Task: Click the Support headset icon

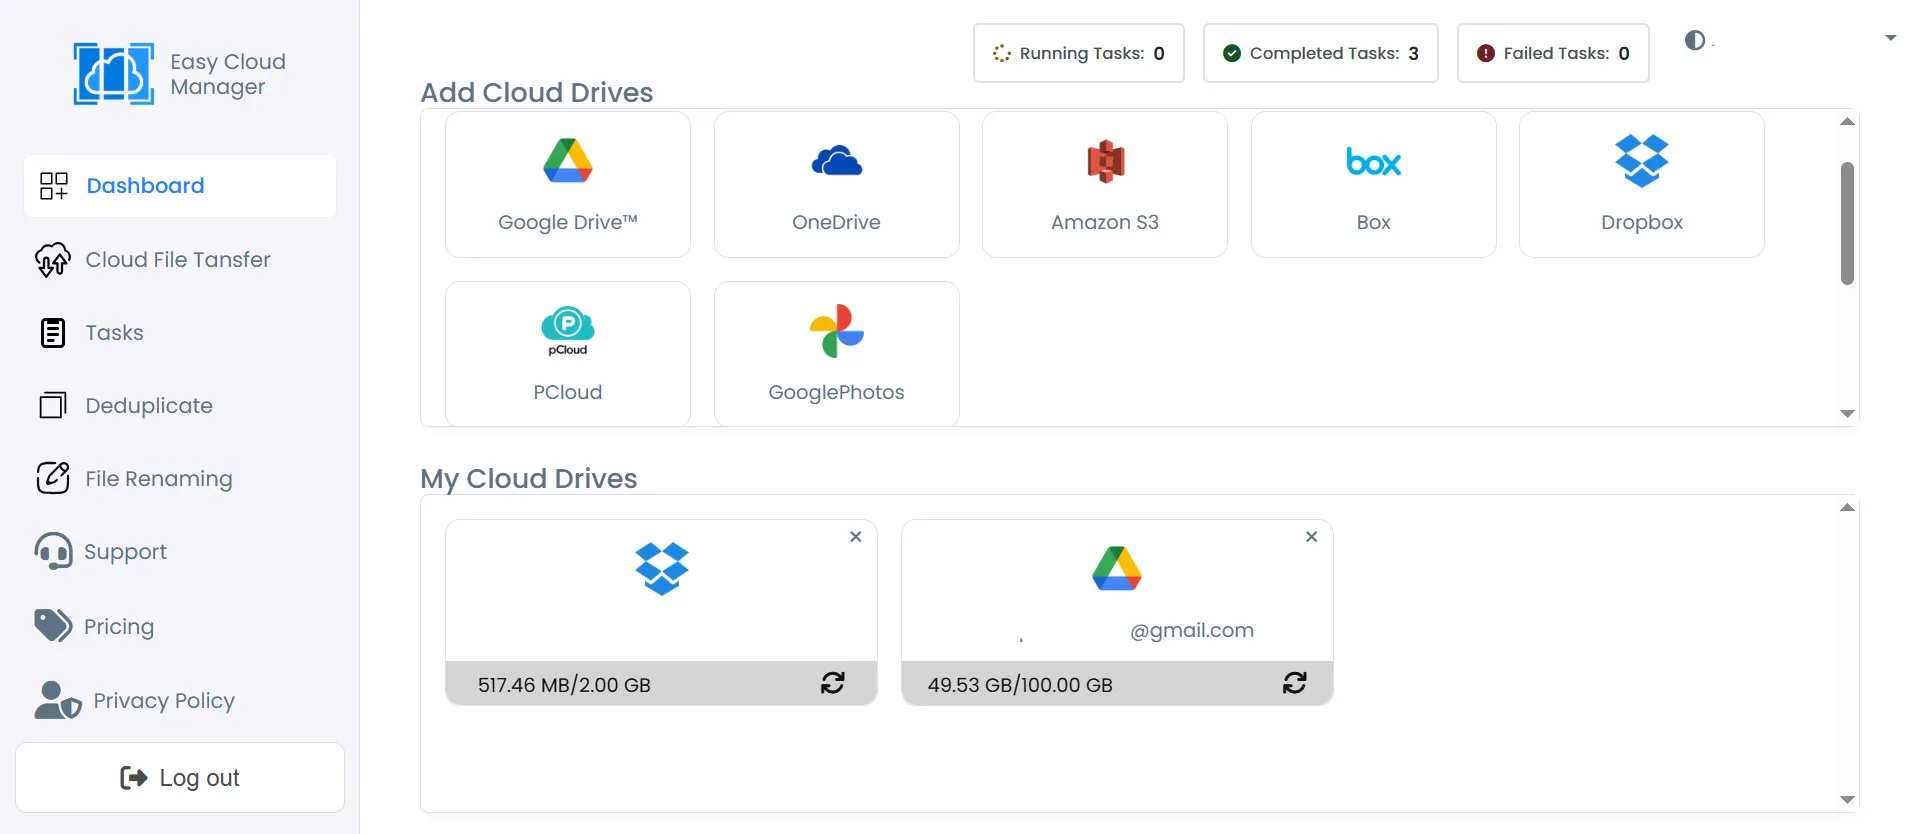Action: pyautogui.click(x=53, y=551)
